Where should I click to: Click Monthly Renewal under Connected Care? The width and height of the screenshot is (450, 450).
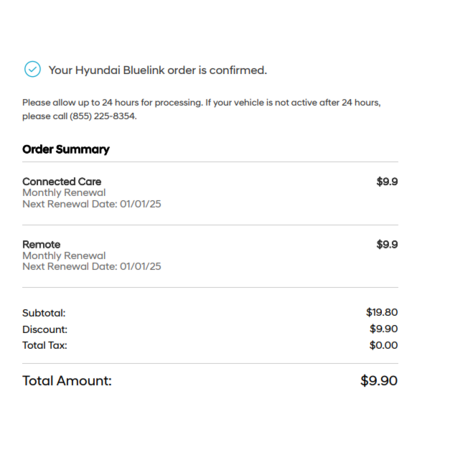[x=64, y=193]
